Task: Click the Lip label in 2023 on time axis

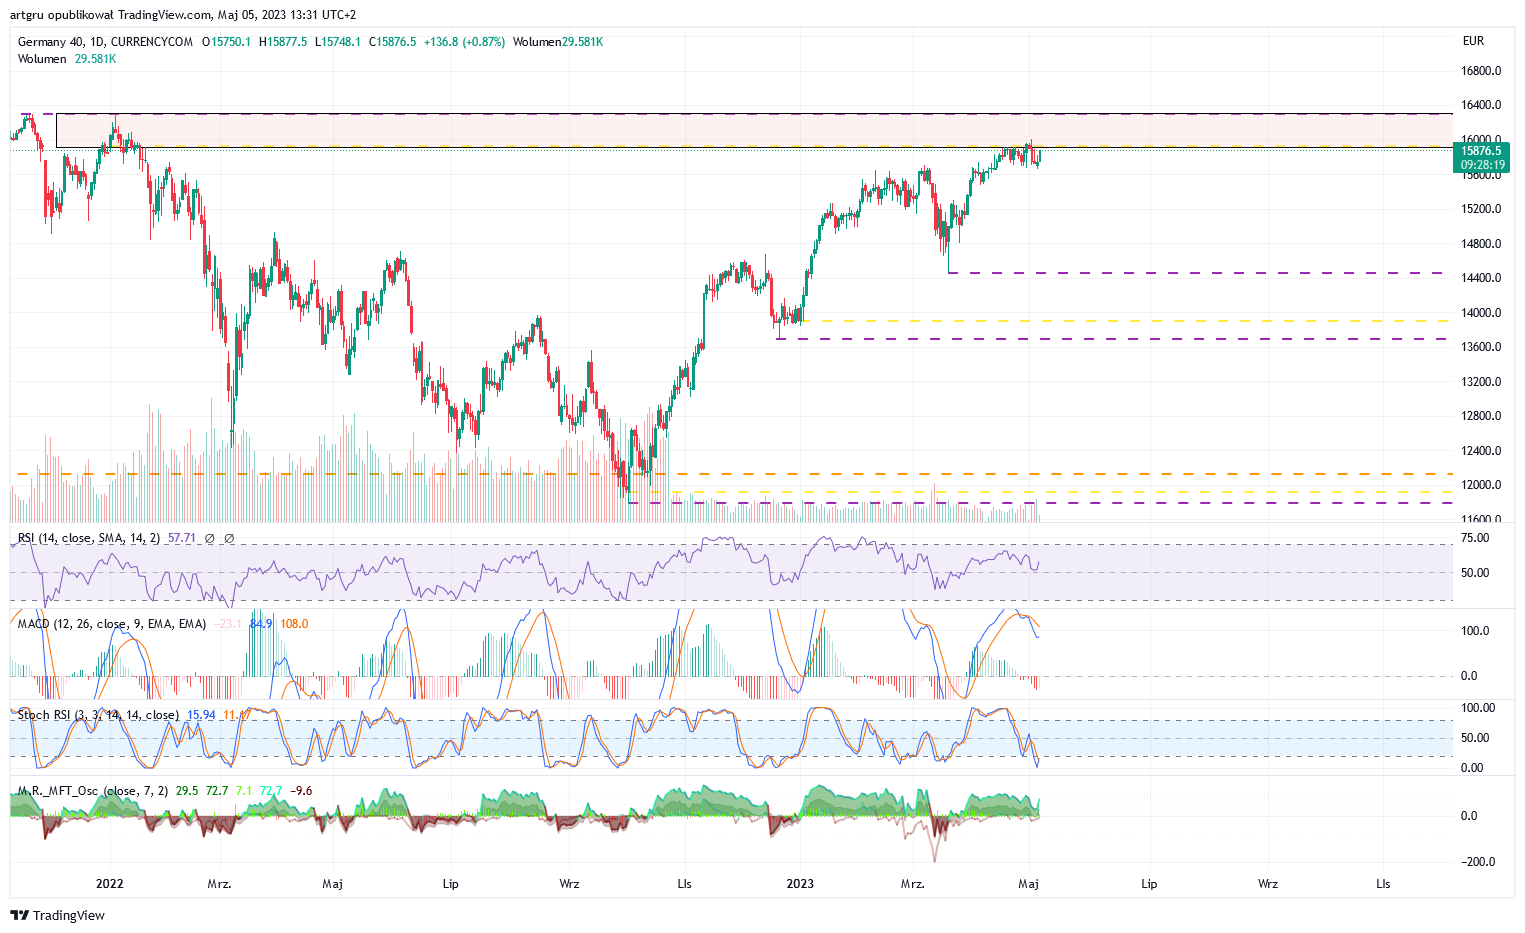Action: tap(1149, 884)
